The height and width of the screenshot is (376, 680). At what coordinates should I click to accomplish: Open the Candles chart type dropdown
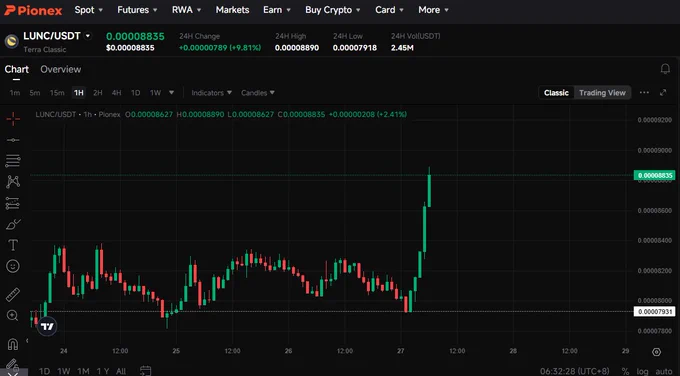[x=258, y=93]
